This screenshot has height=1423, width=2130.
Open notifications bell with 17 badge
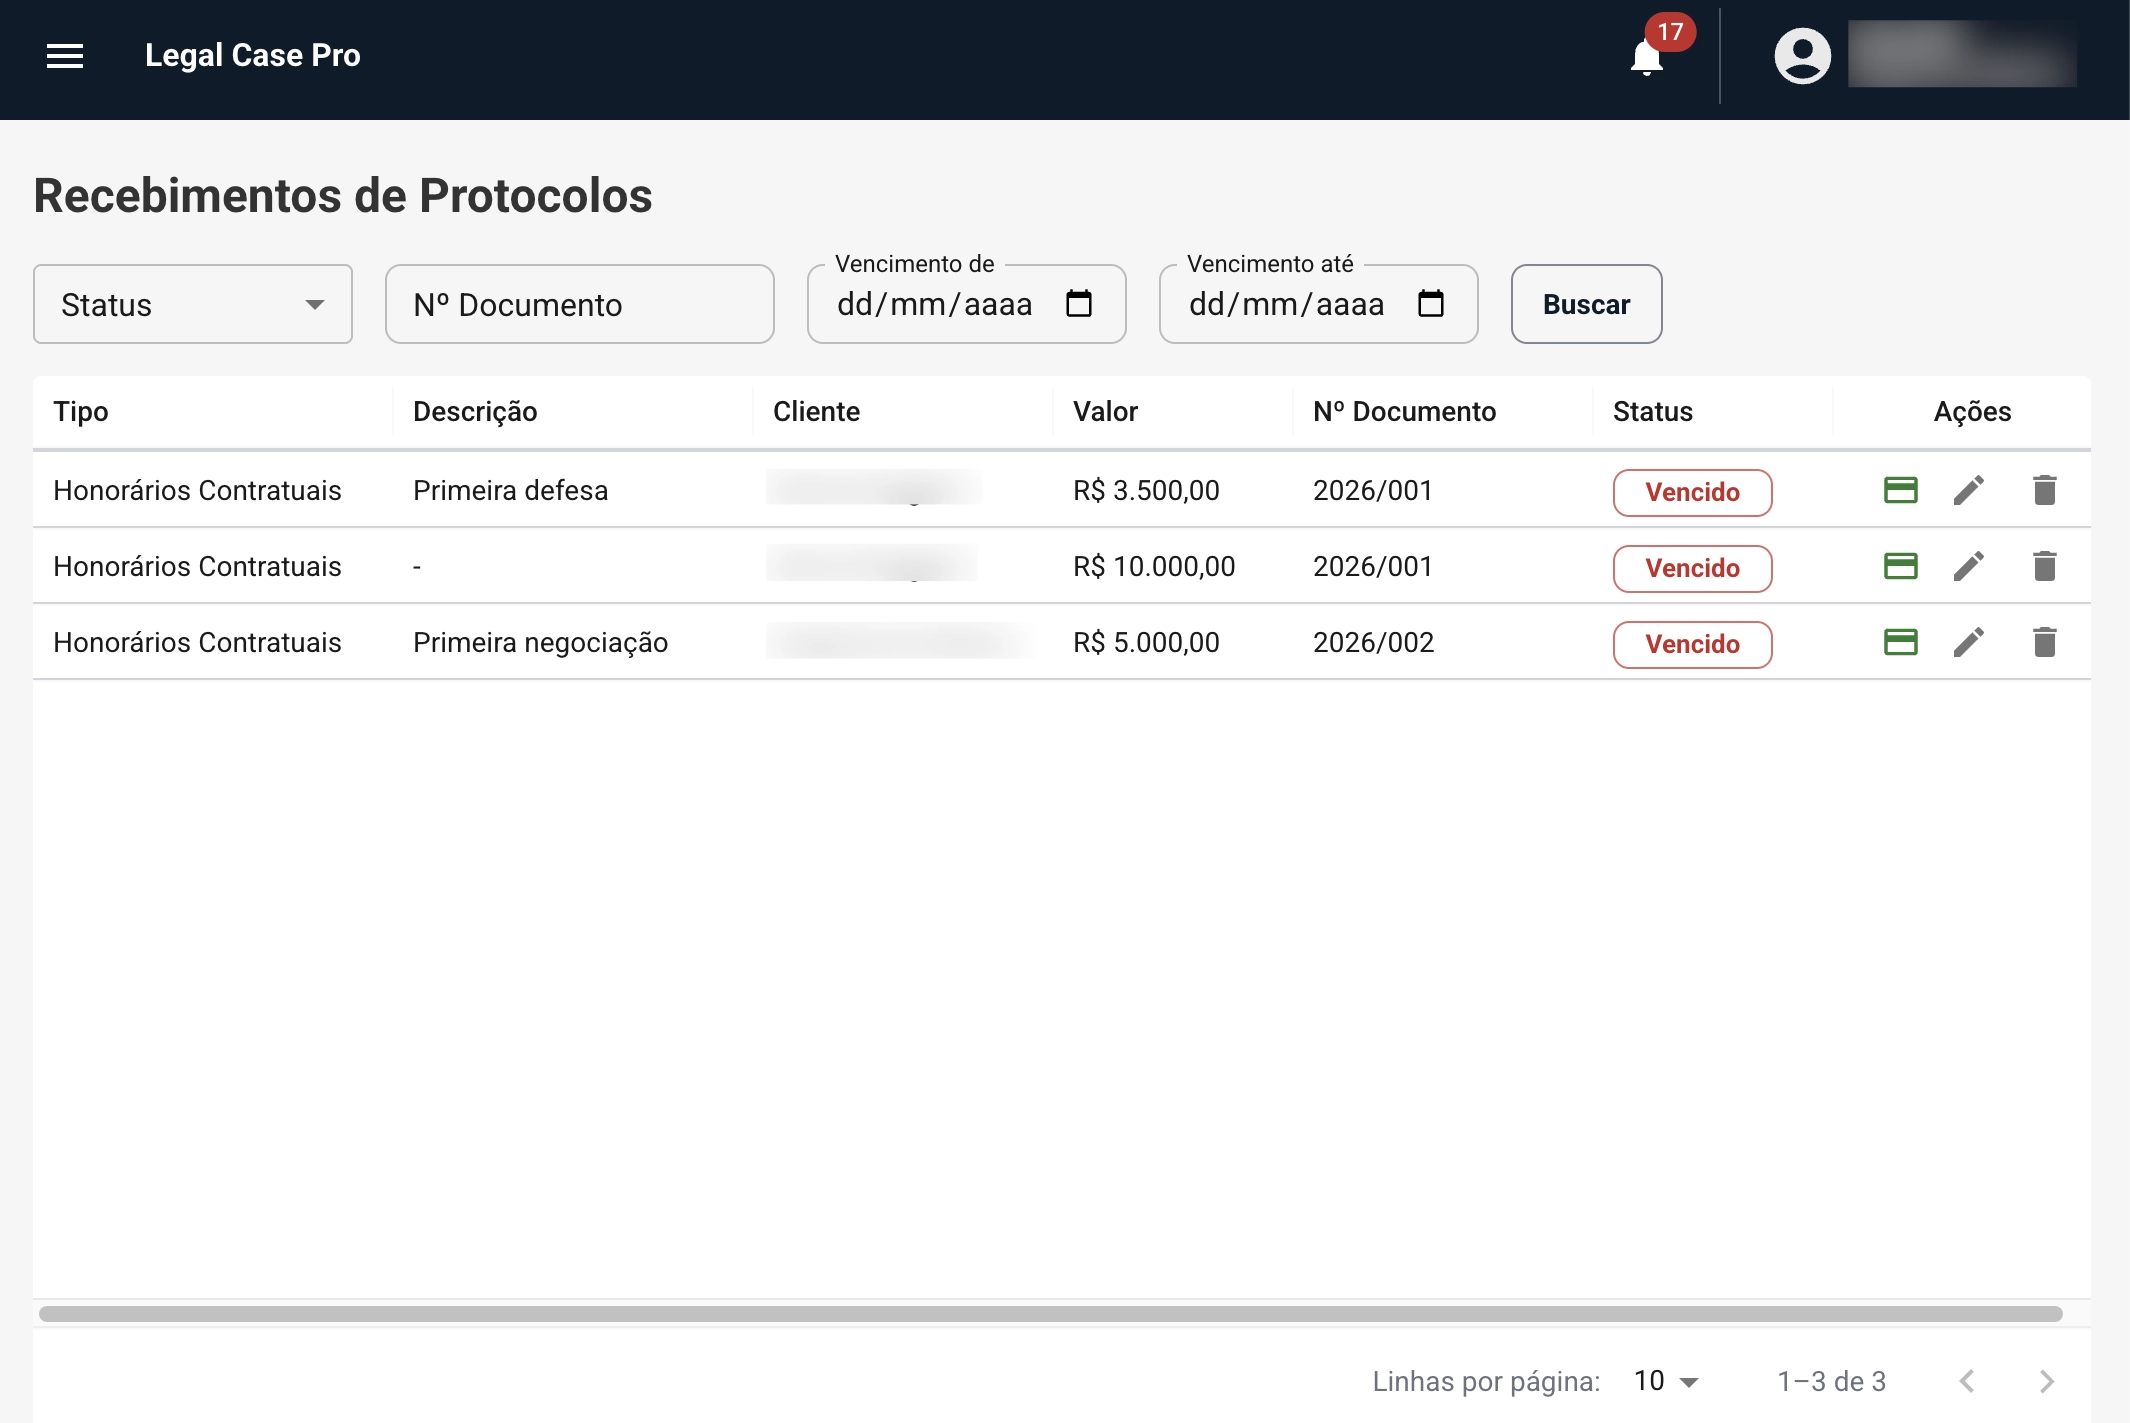tap(1647, 57)
